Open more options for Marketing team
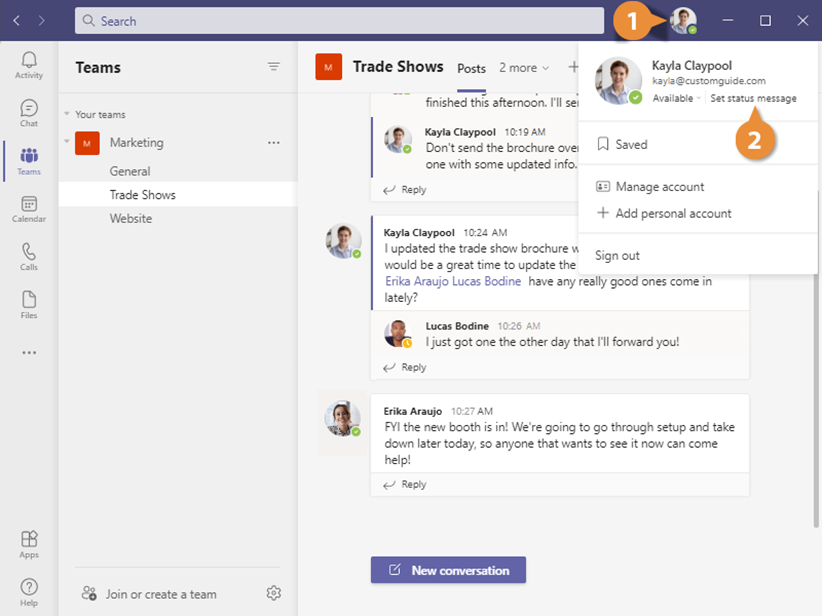This screenshot has height=616, width=822. pyautogui.click(x=274, y=143)
